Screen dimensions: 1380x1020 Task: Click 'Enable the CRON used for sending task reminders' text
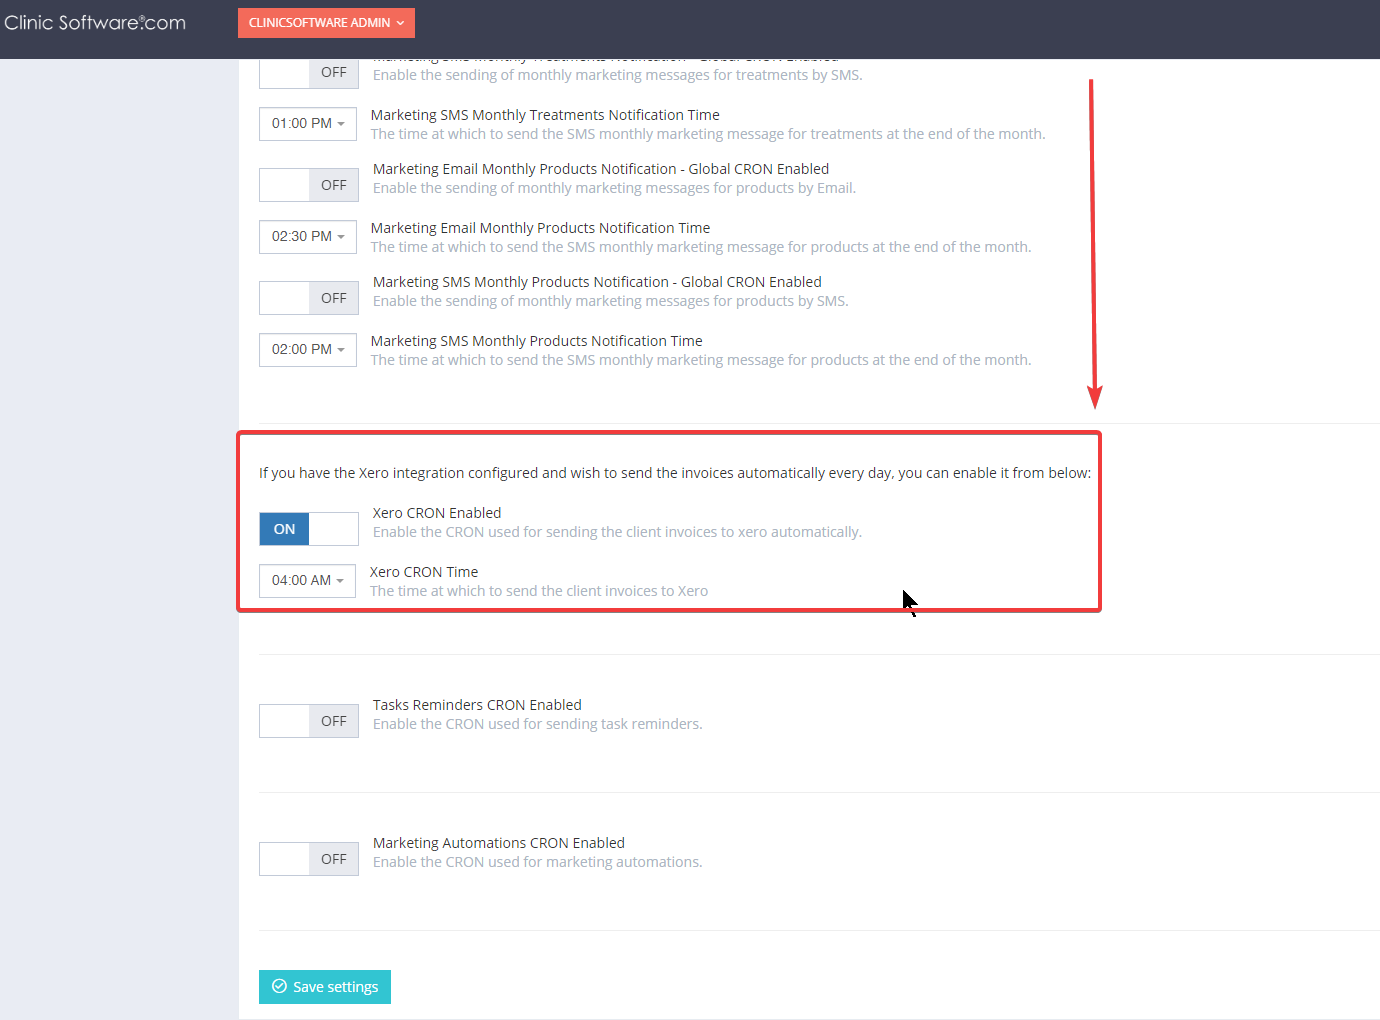tap(538, 724)
